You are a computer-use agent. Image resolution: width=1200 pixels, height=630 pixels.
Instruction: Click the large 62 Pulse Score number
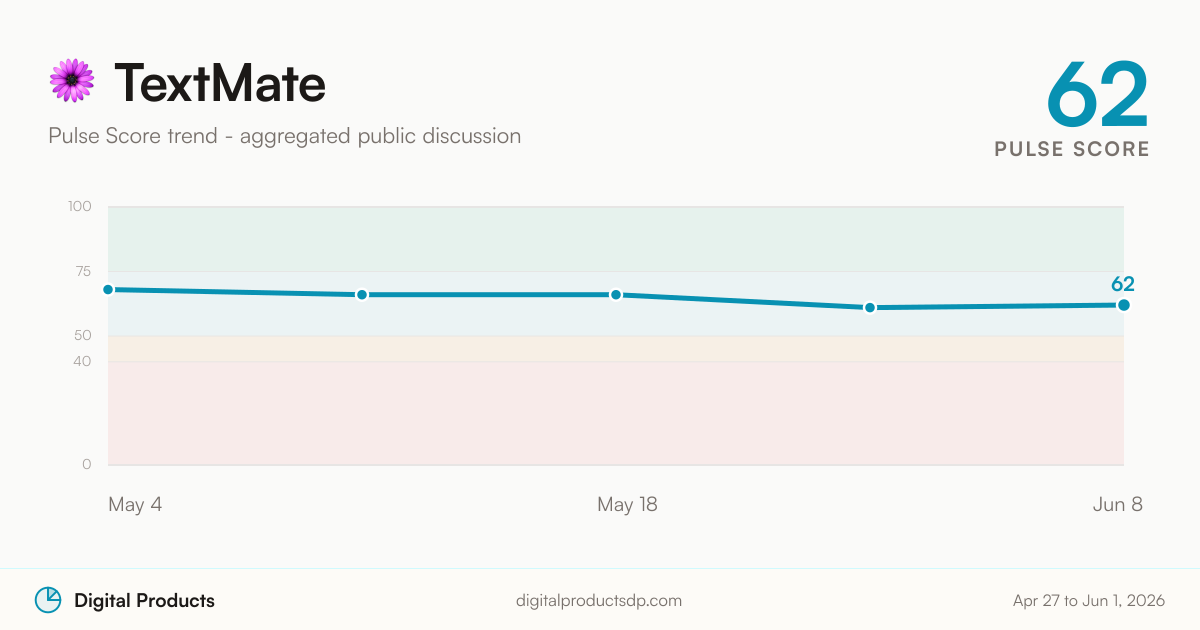point(1097,94)
